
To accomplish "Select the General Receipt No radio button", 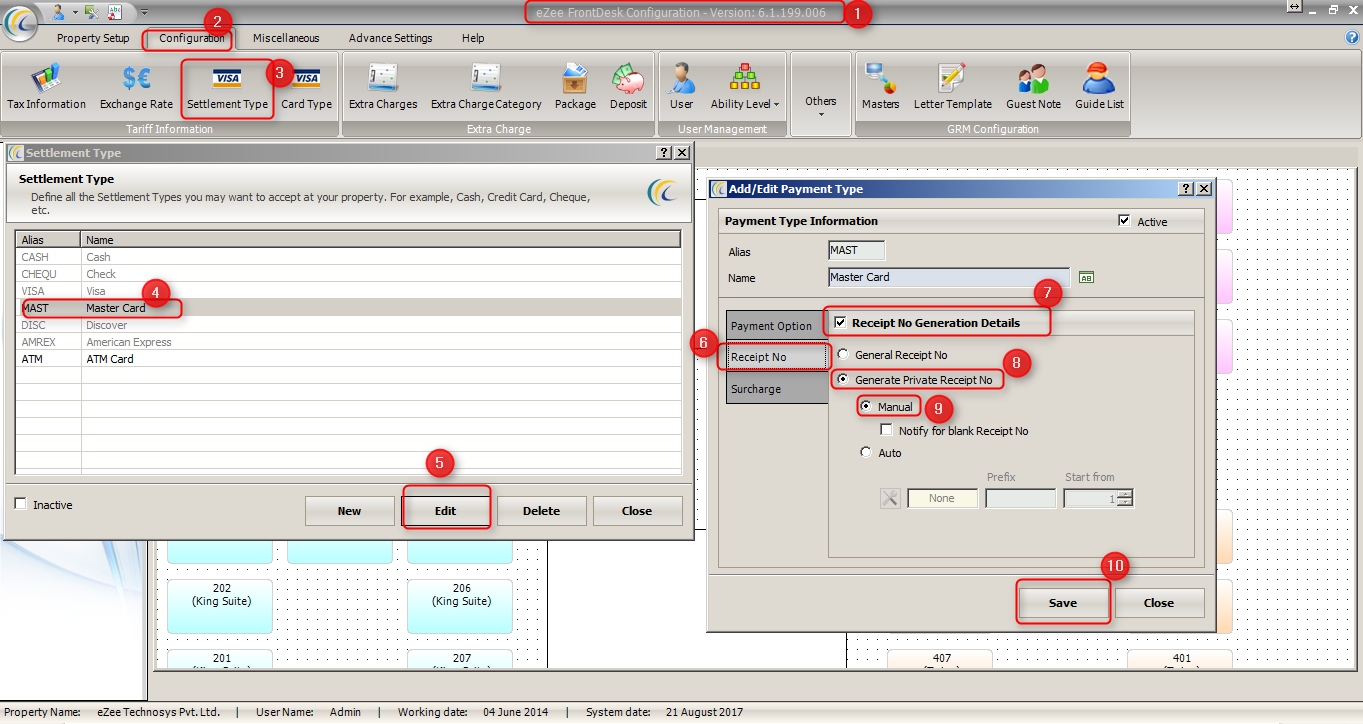I will [844, 354].
